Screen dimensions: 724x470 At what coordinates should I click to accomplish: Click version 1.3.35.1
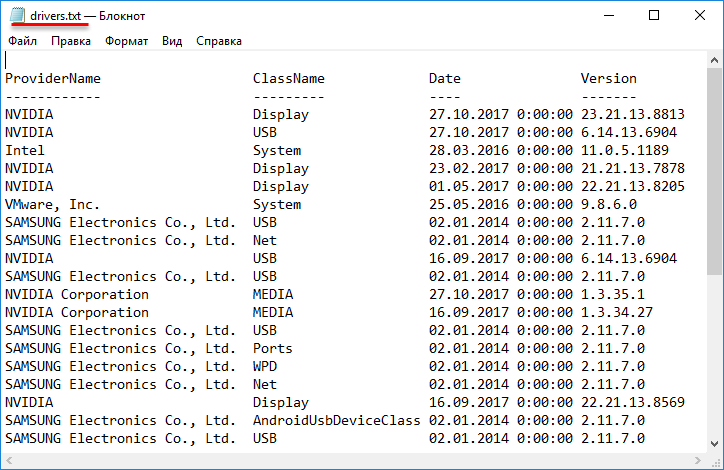point(613,294)
